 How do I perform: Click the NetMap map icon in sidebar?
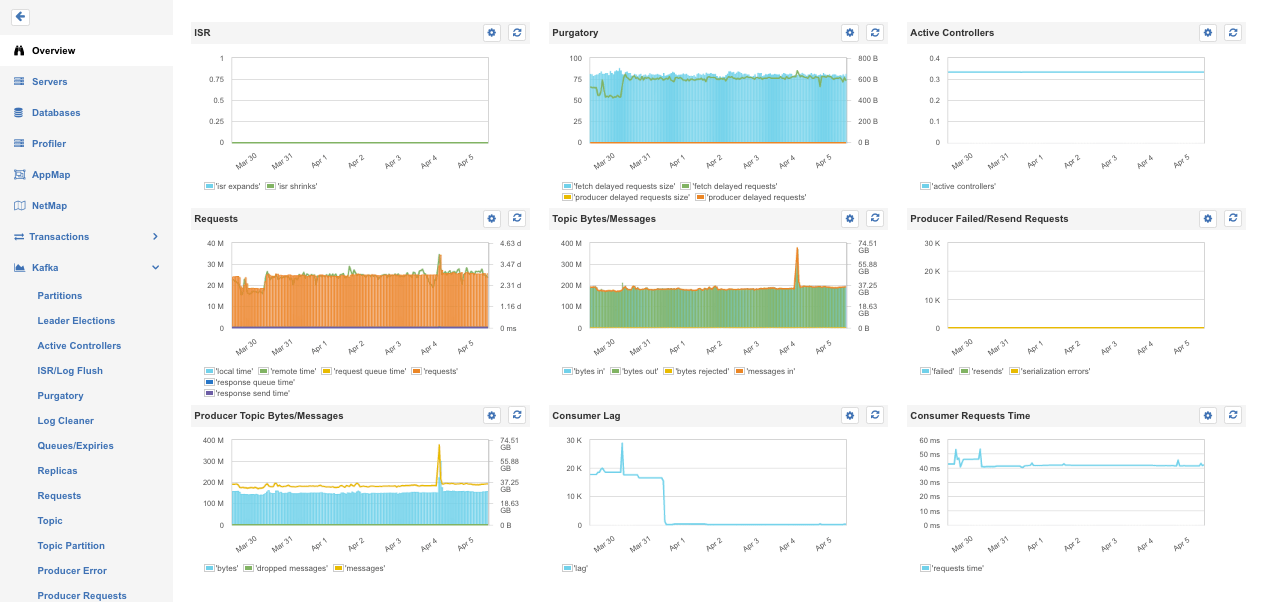[19, 206]
